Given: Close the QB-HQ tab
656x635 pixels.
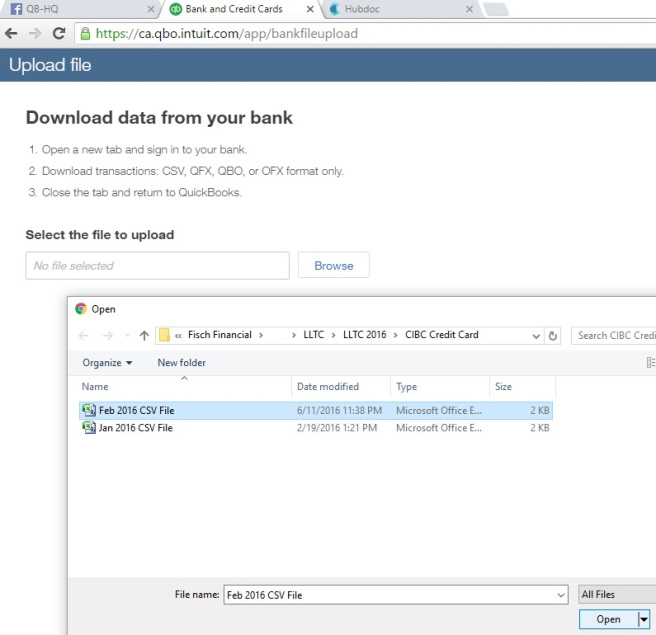Looking at the screenshot, I should [x=151, y=9].
